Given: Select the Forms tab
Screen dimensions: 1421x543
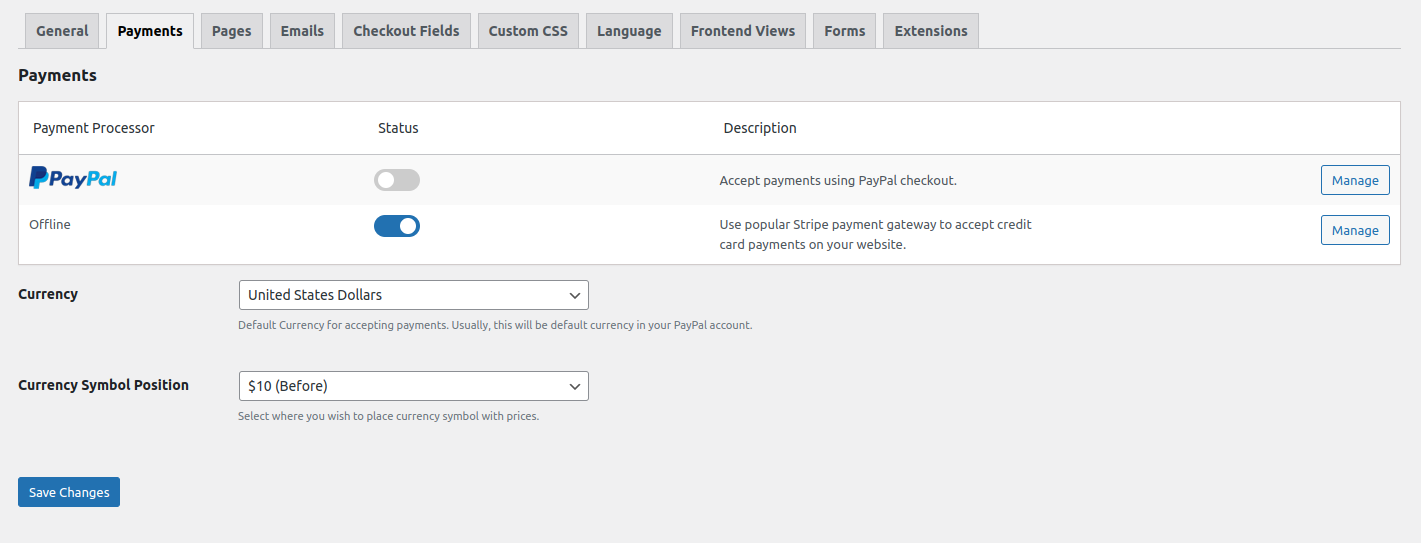Looking at the screenshot, I should pos(844,31).
